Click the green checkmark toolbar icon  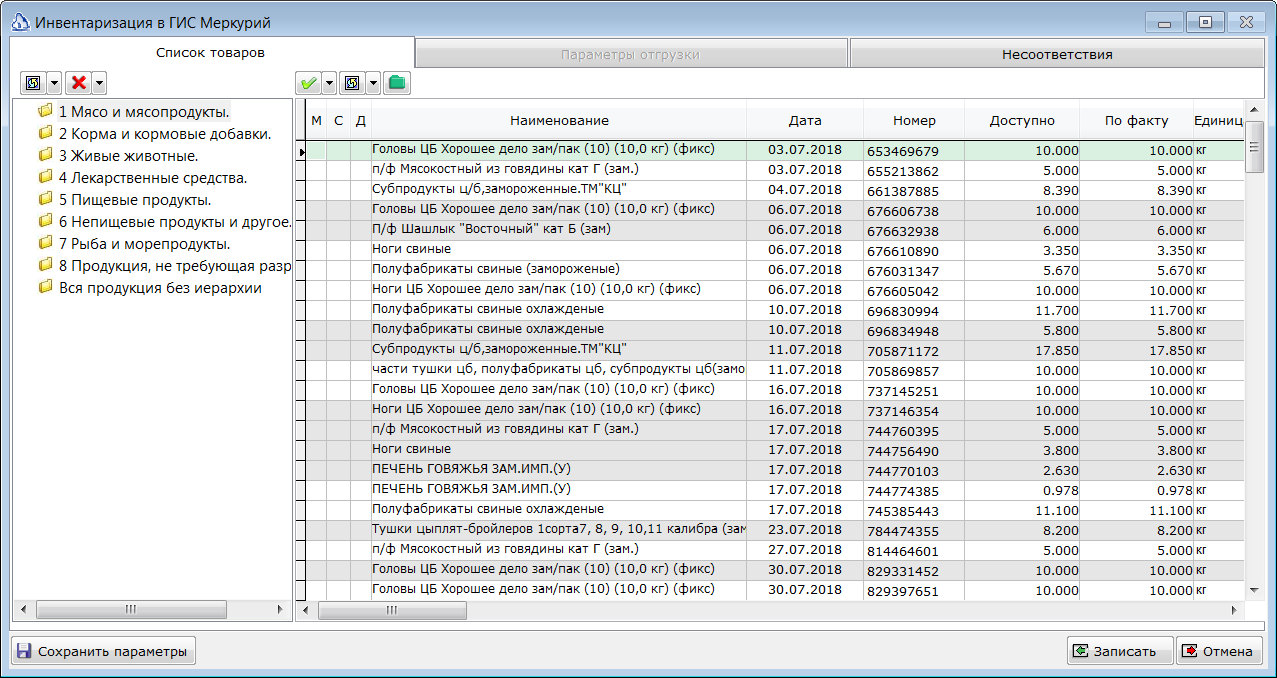(308, 82)
